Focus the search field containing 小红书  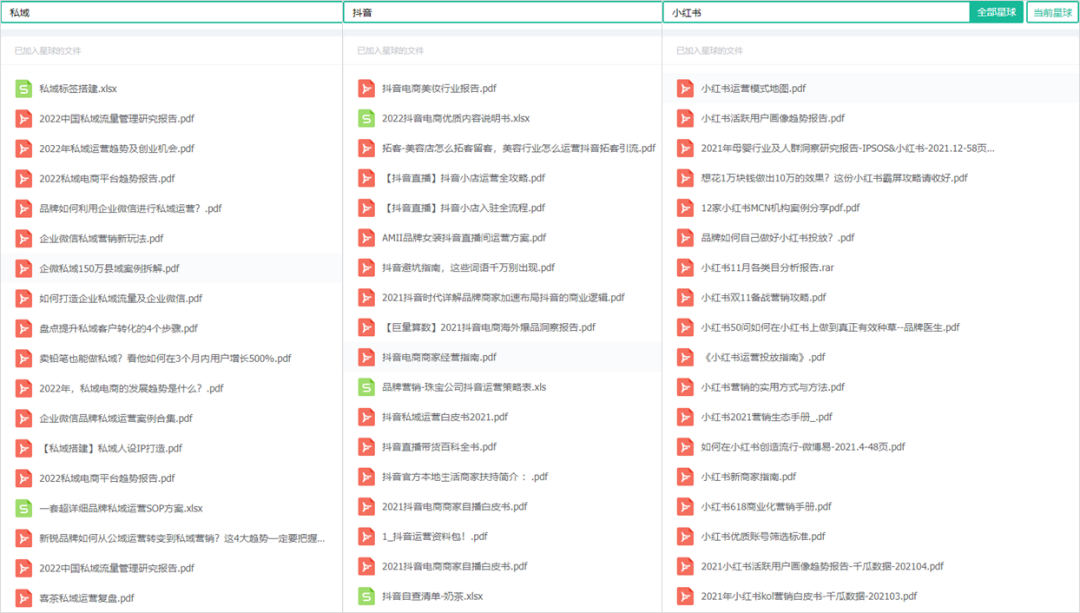[x=816, y=12]
